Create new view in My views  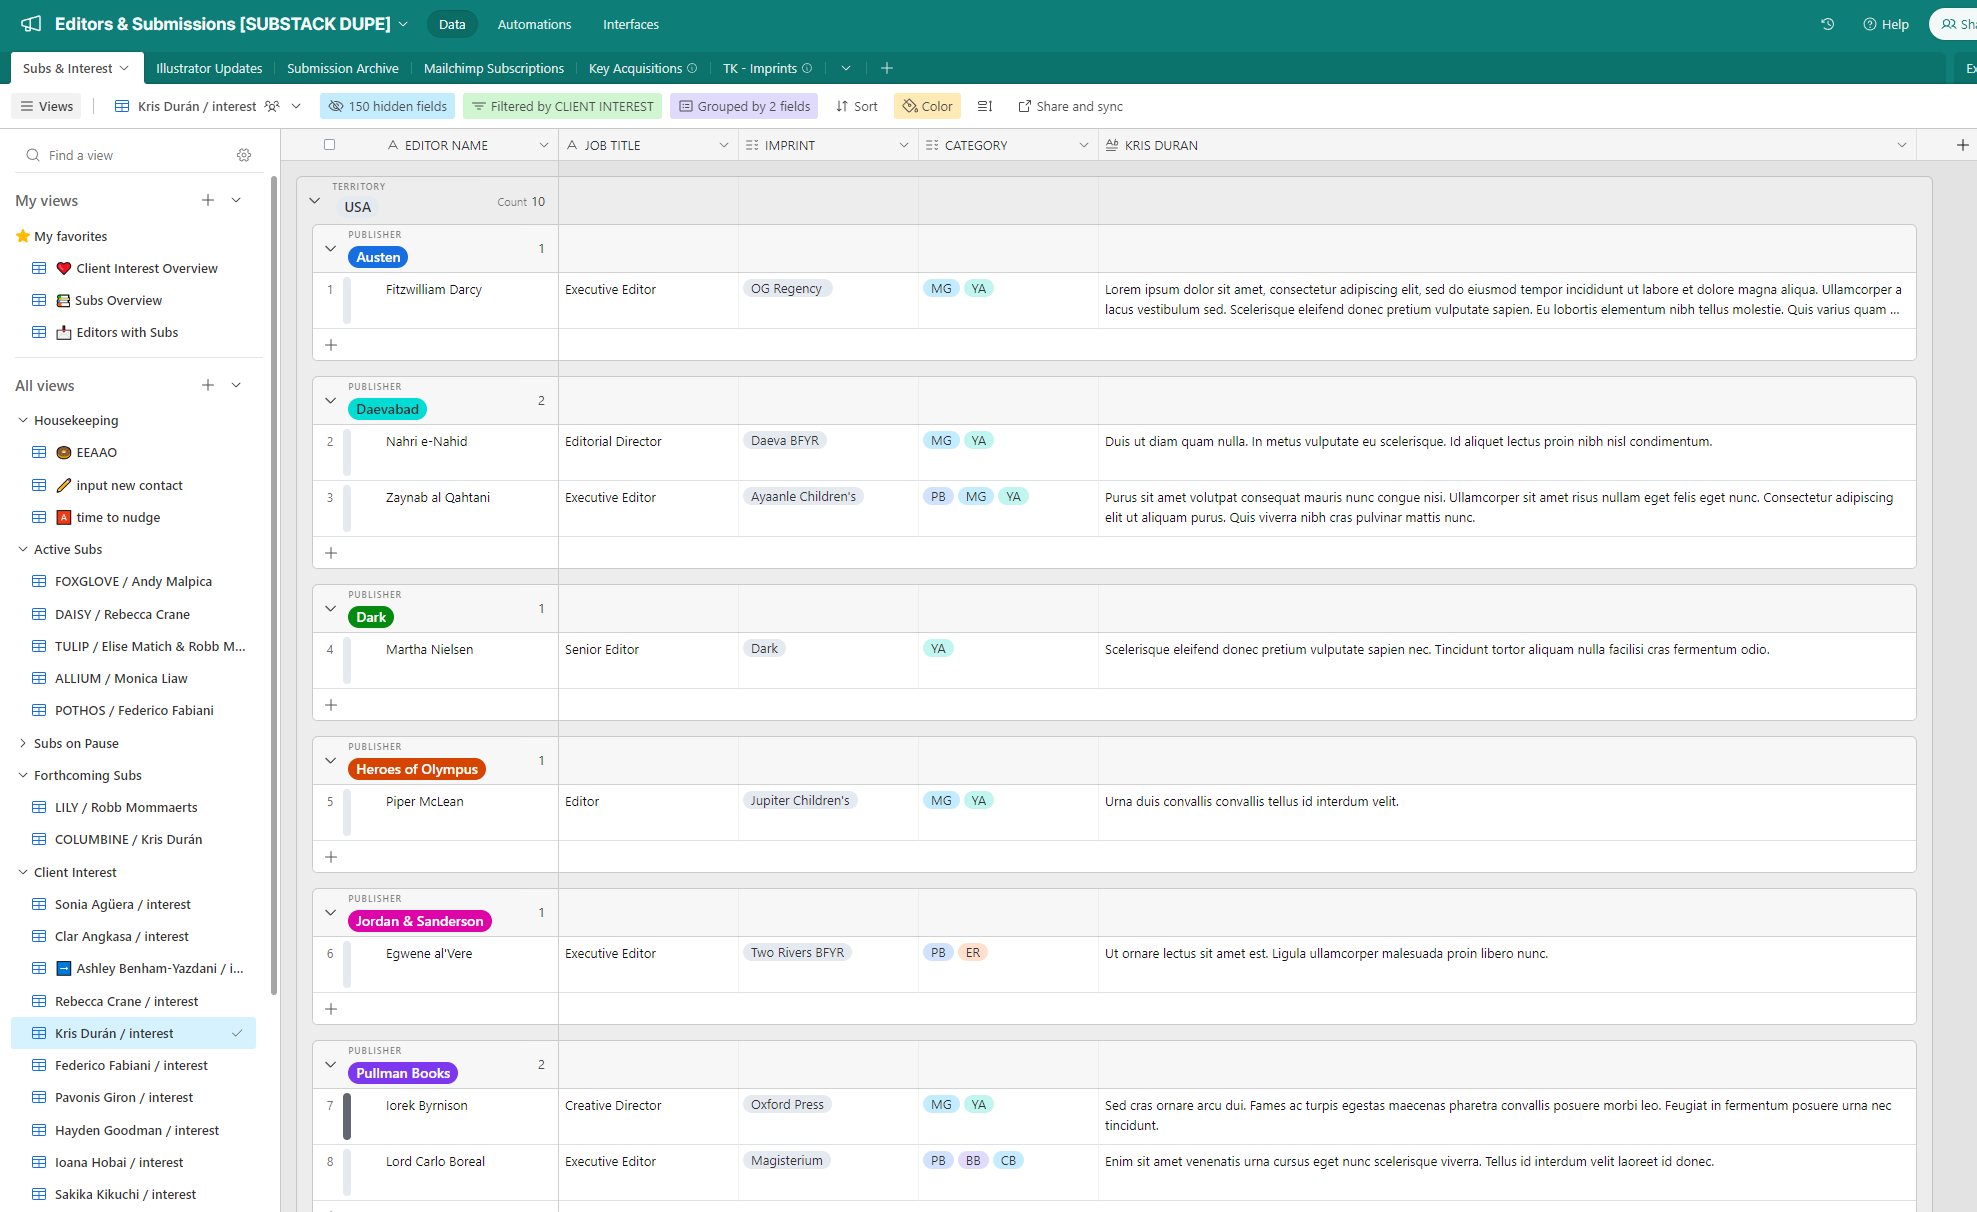[x=208, y=200]
